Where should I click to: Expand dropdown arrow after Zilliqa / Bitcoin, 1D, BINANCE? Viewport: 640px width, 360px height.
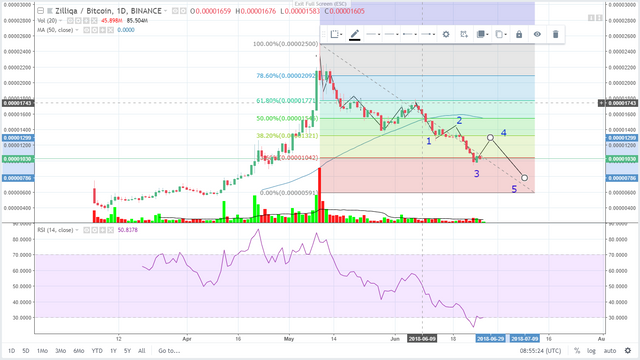(x=165, y=11)
